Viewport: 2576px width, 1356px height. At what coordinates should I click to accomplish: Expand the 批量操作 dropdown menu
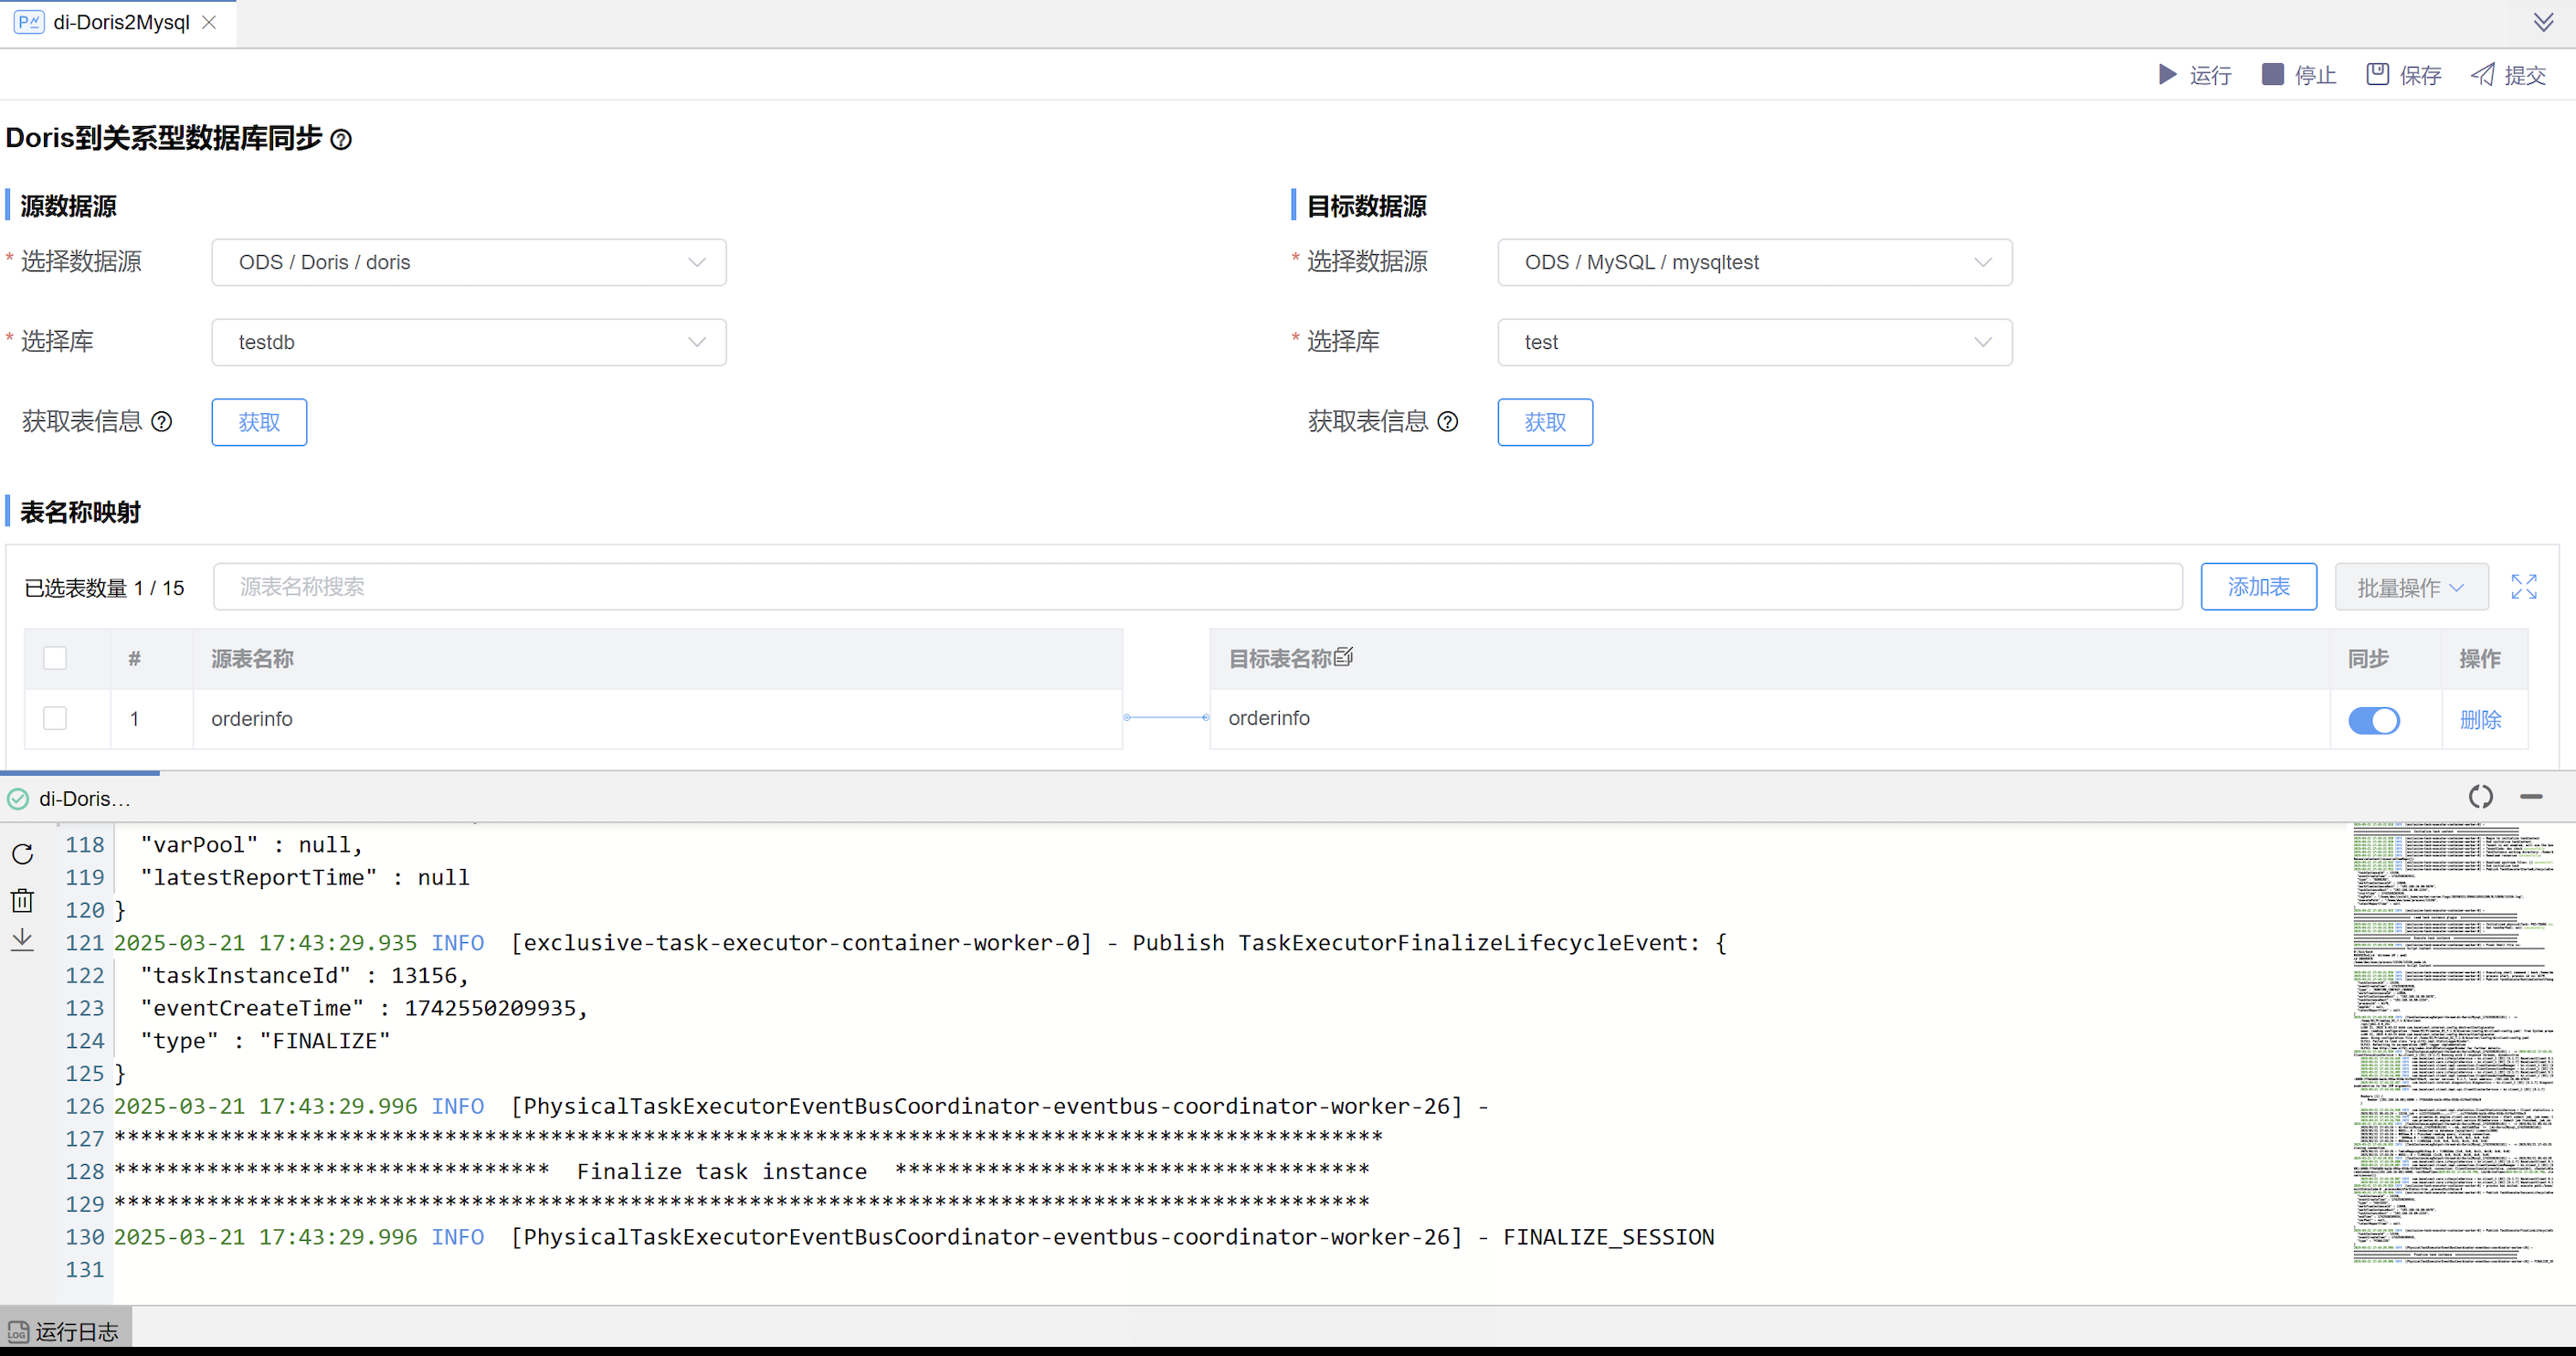click(2410, 587)
